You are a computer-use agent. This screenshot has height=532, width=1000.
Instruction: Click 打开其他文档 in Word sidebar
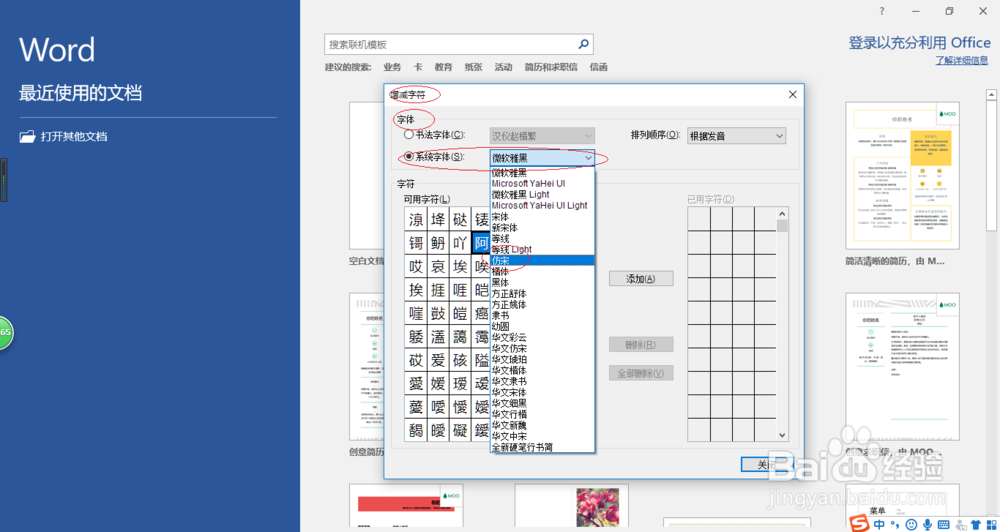[74, 137]
